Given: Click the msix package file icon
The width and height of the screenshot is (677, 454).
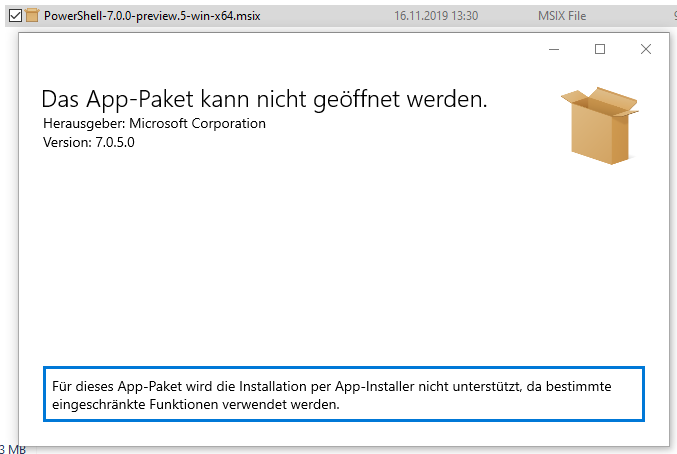Looking at the screenshot, I should coord(32,16).
